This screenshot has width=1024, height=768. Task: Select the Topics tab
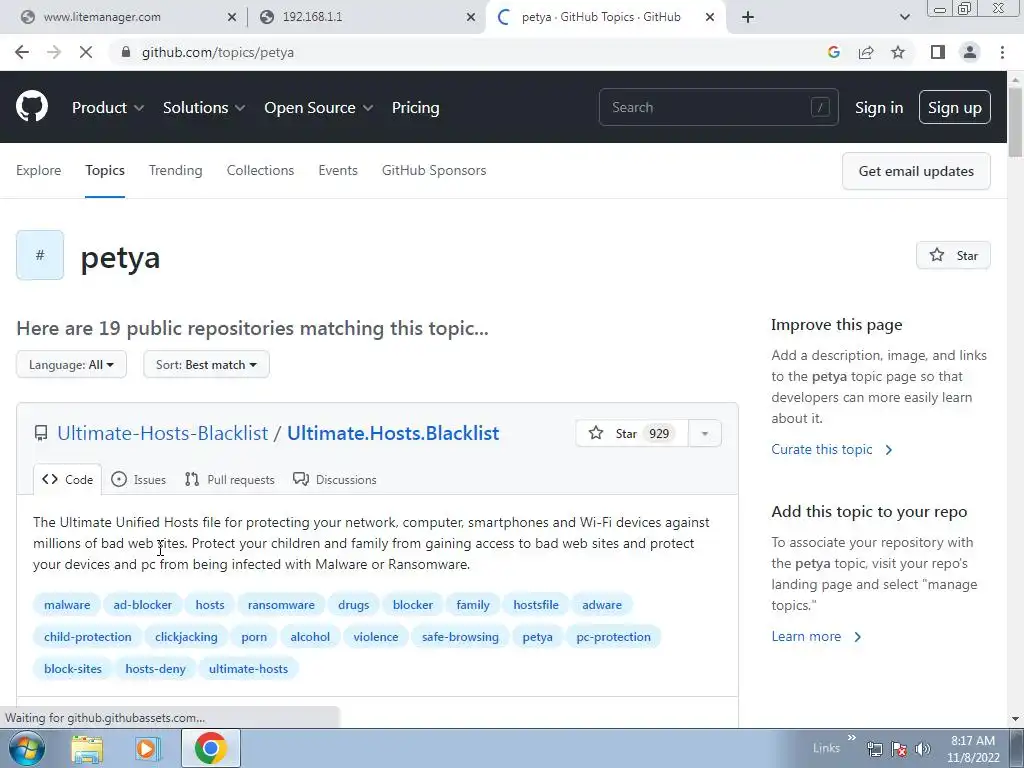pyautogui.click(x=104, y=170)
